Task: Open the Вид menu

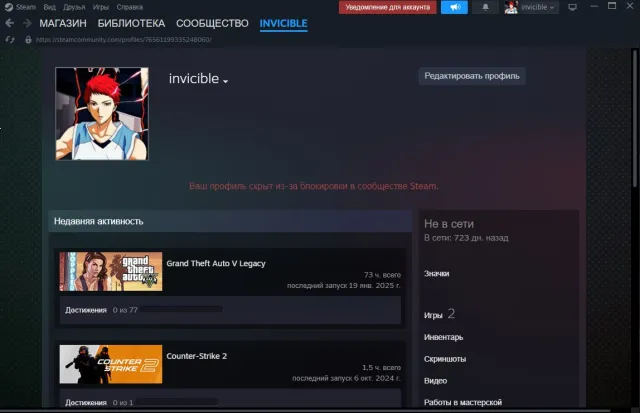Action: click(49, 7)
